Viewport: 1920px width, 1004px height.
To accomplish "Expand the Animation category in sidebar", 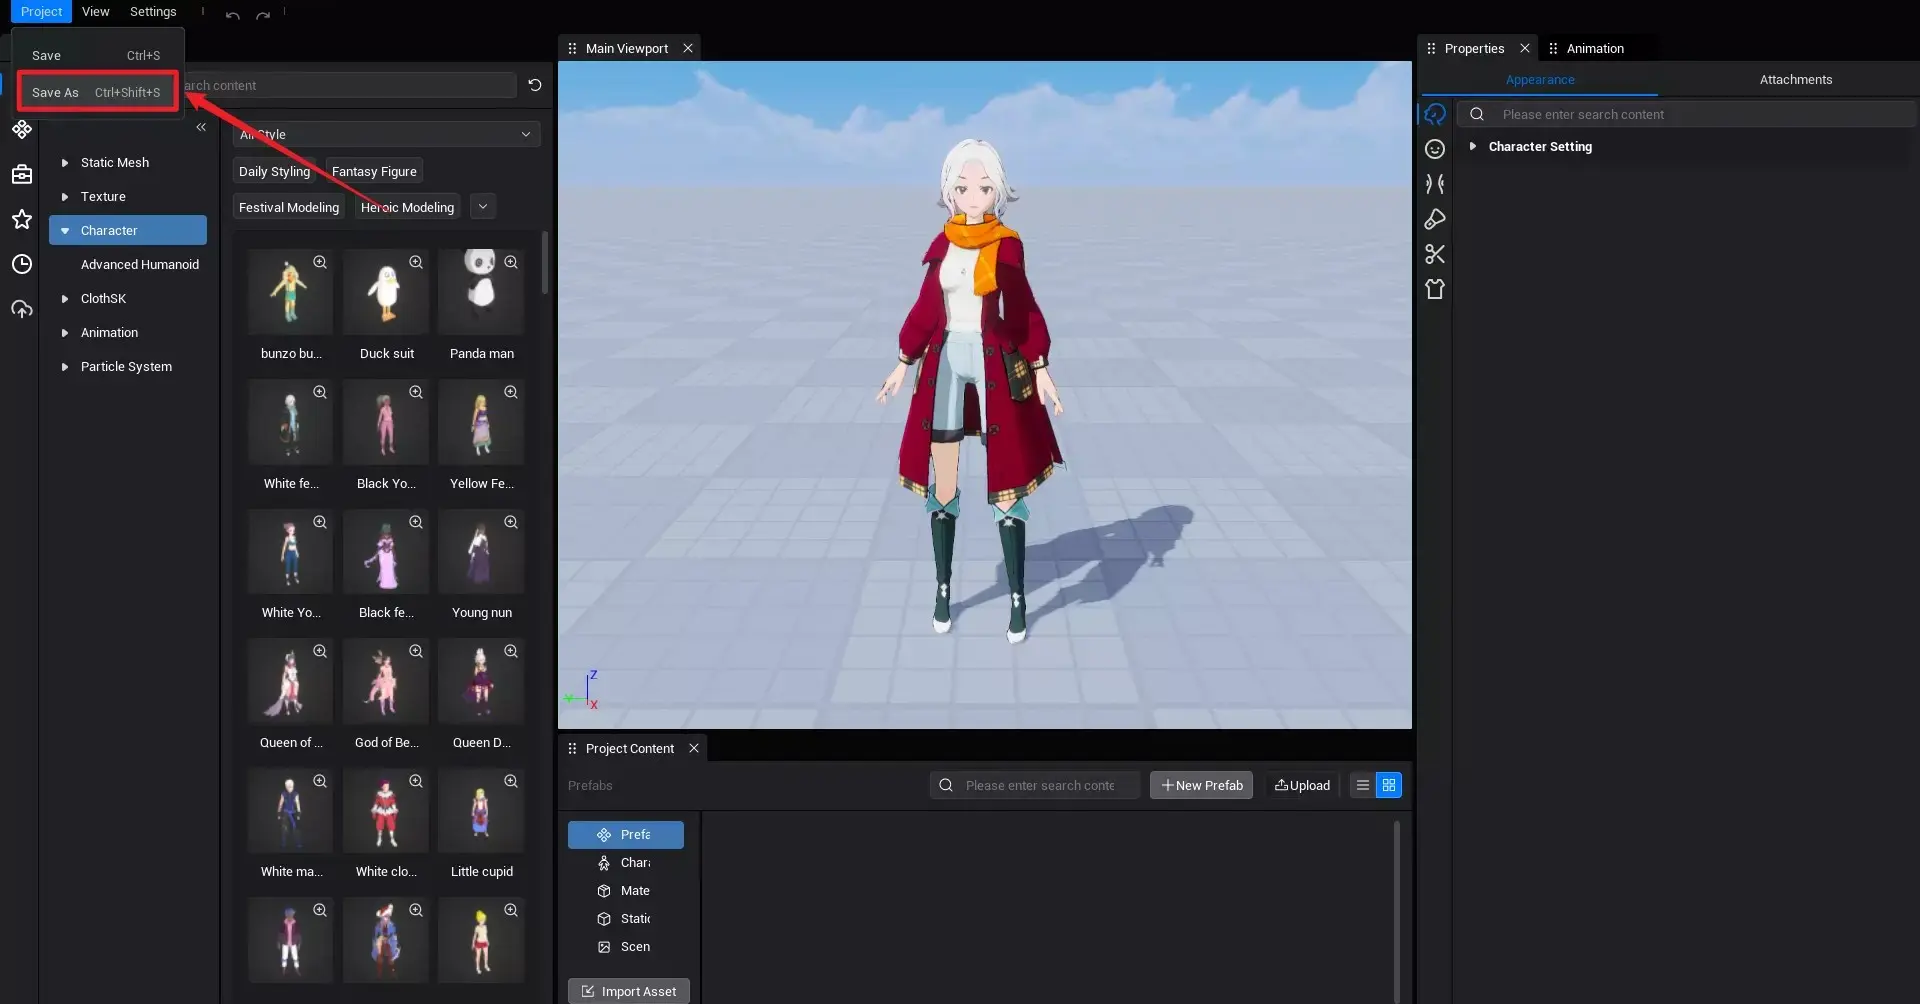I will (65, 333).
